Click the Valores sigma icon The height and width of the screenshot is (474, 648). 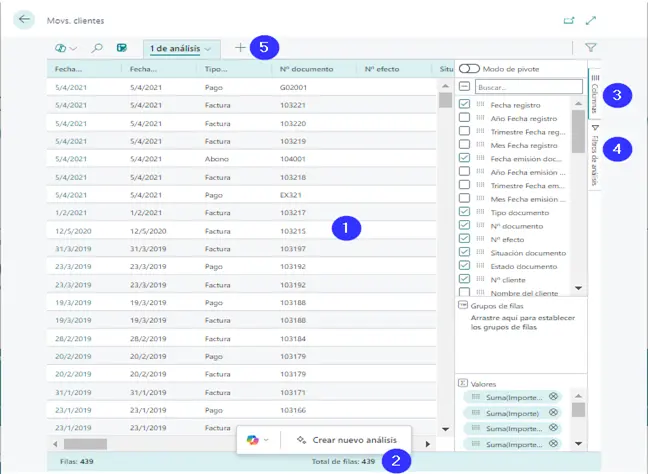click(x=463, y=383)
